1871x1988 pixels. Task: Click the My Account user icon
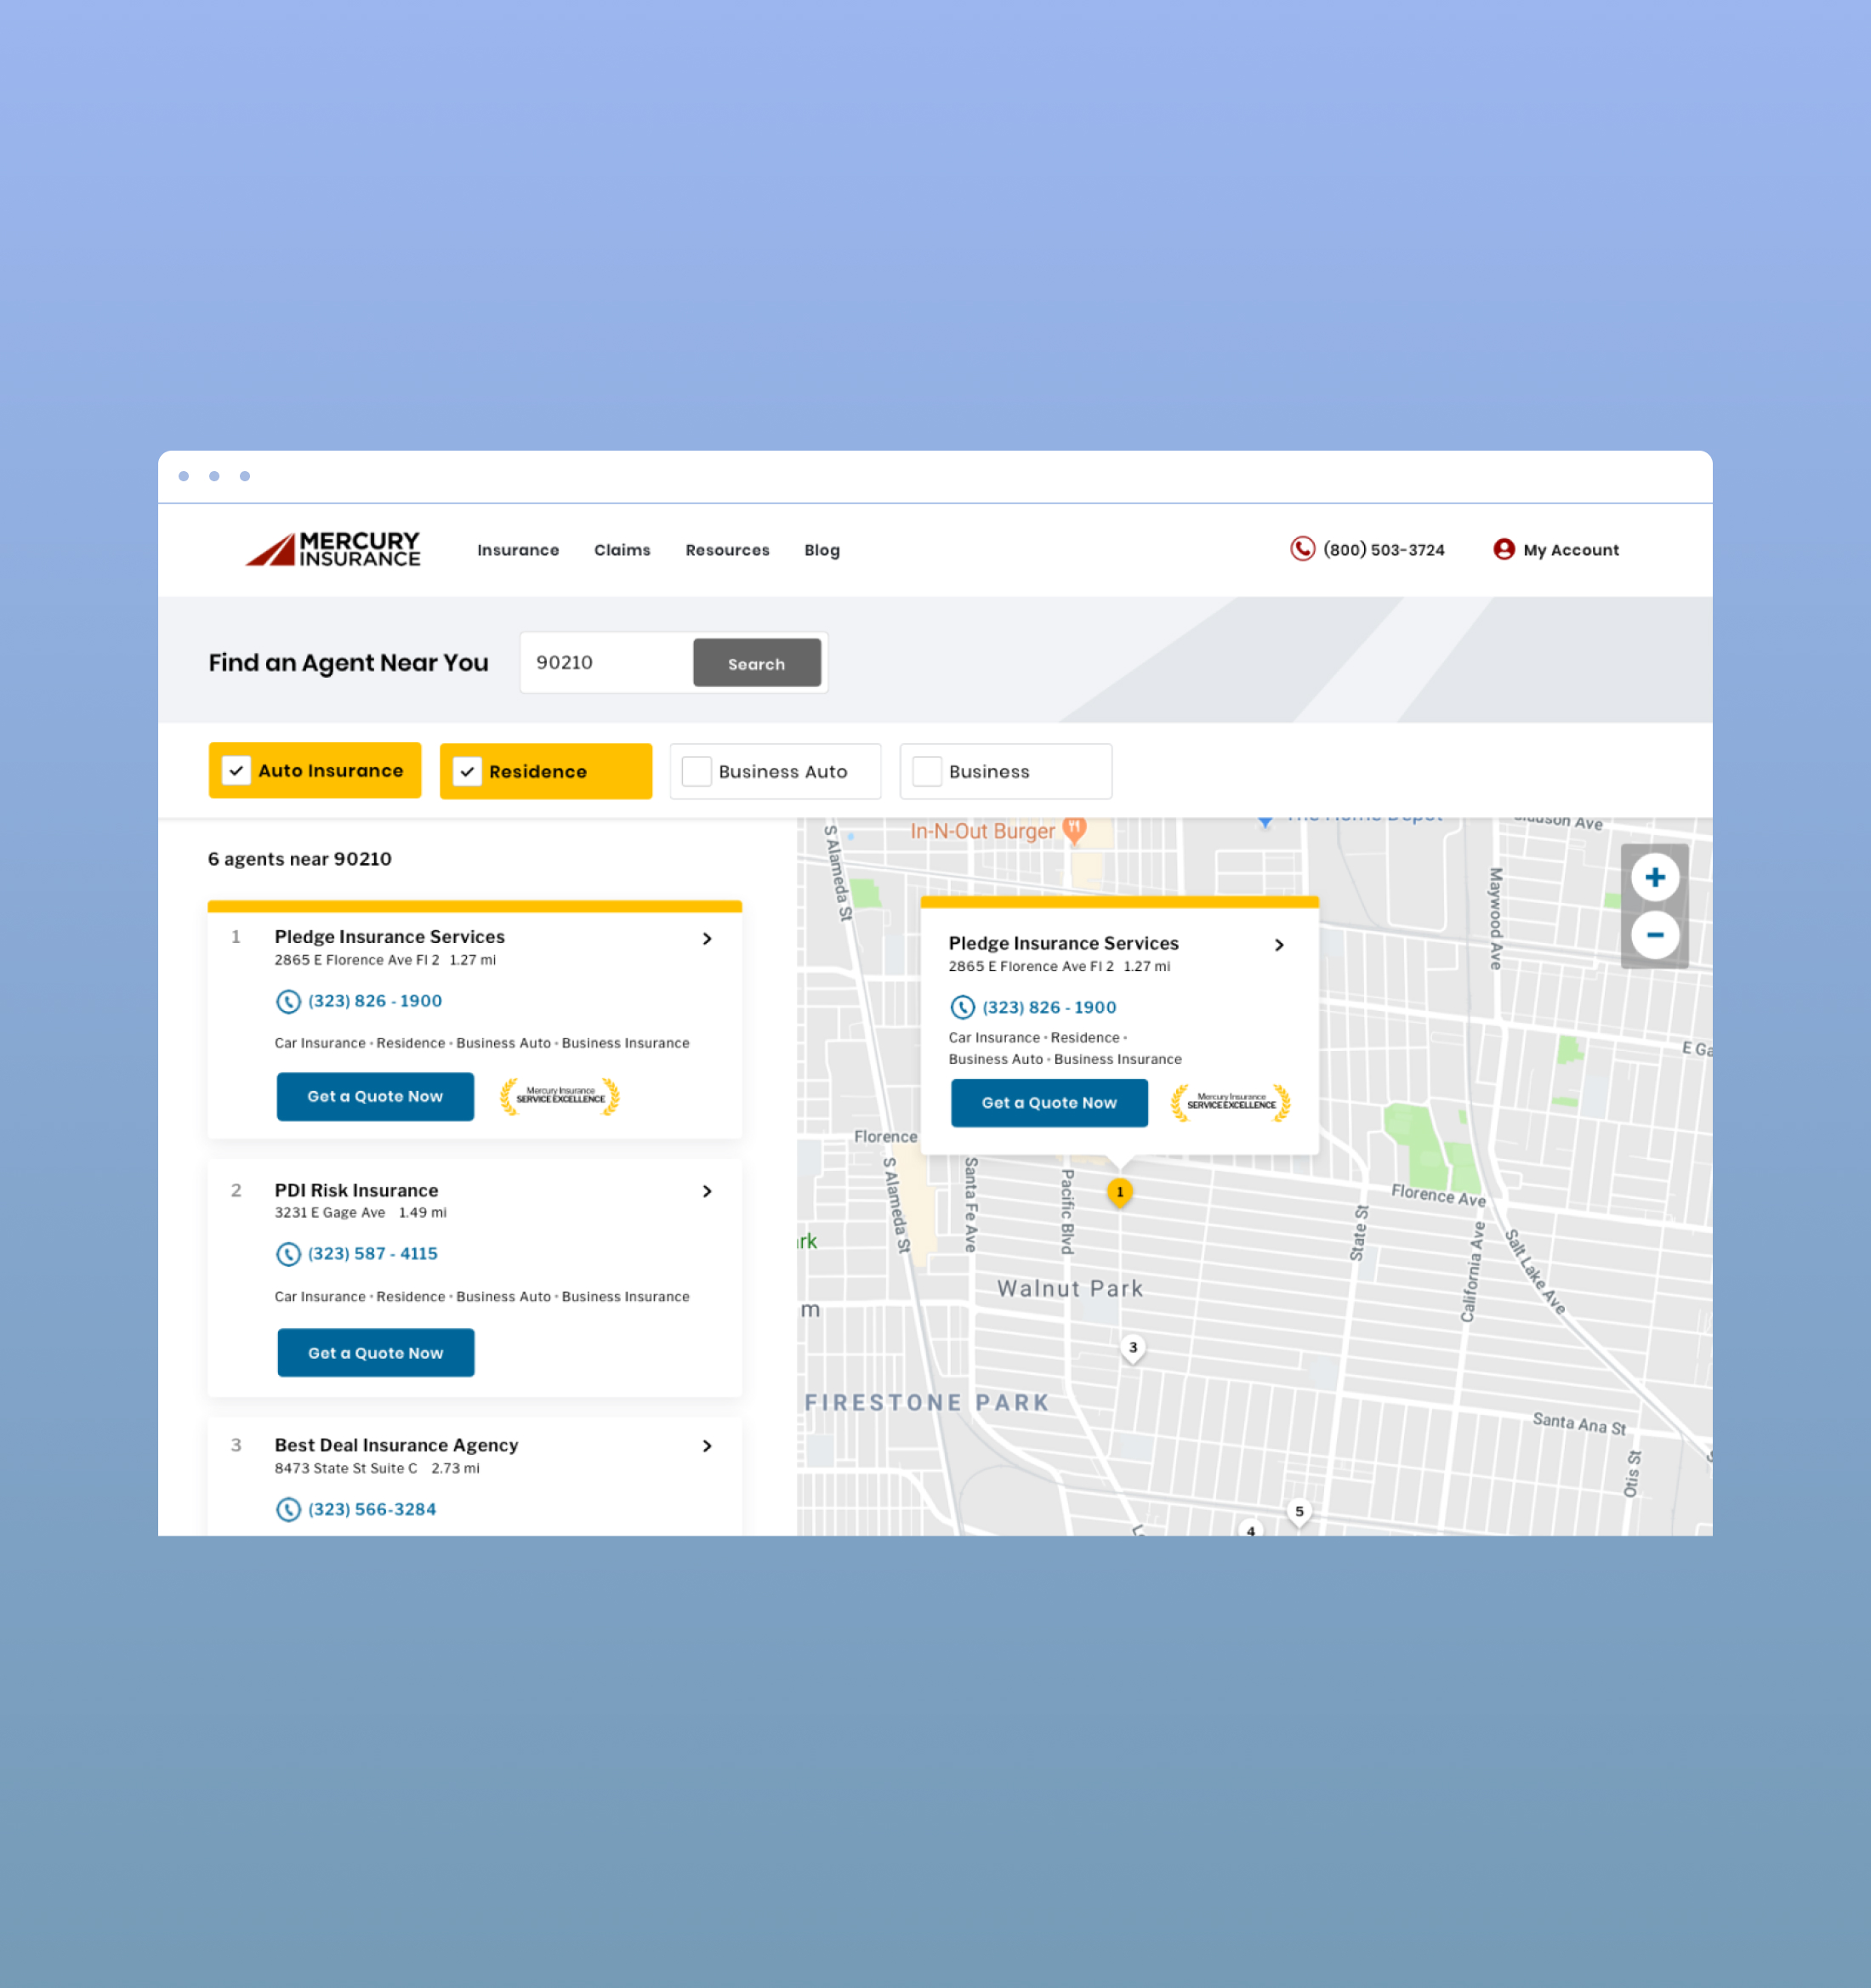(x=1503, y=549)
